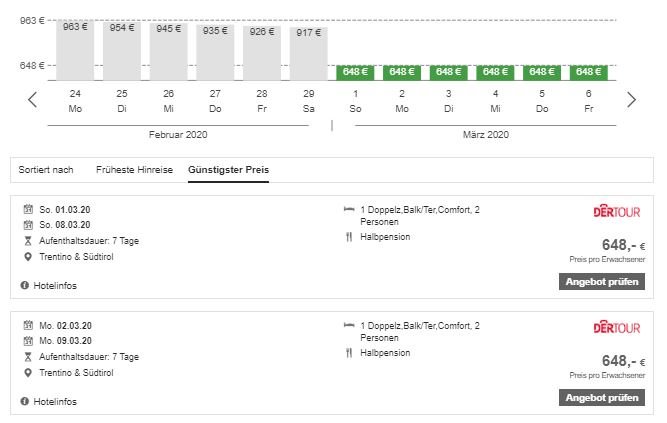Select the Günstigster Preis sort tab
Viewport: 667px width, 423px height.
228,170
